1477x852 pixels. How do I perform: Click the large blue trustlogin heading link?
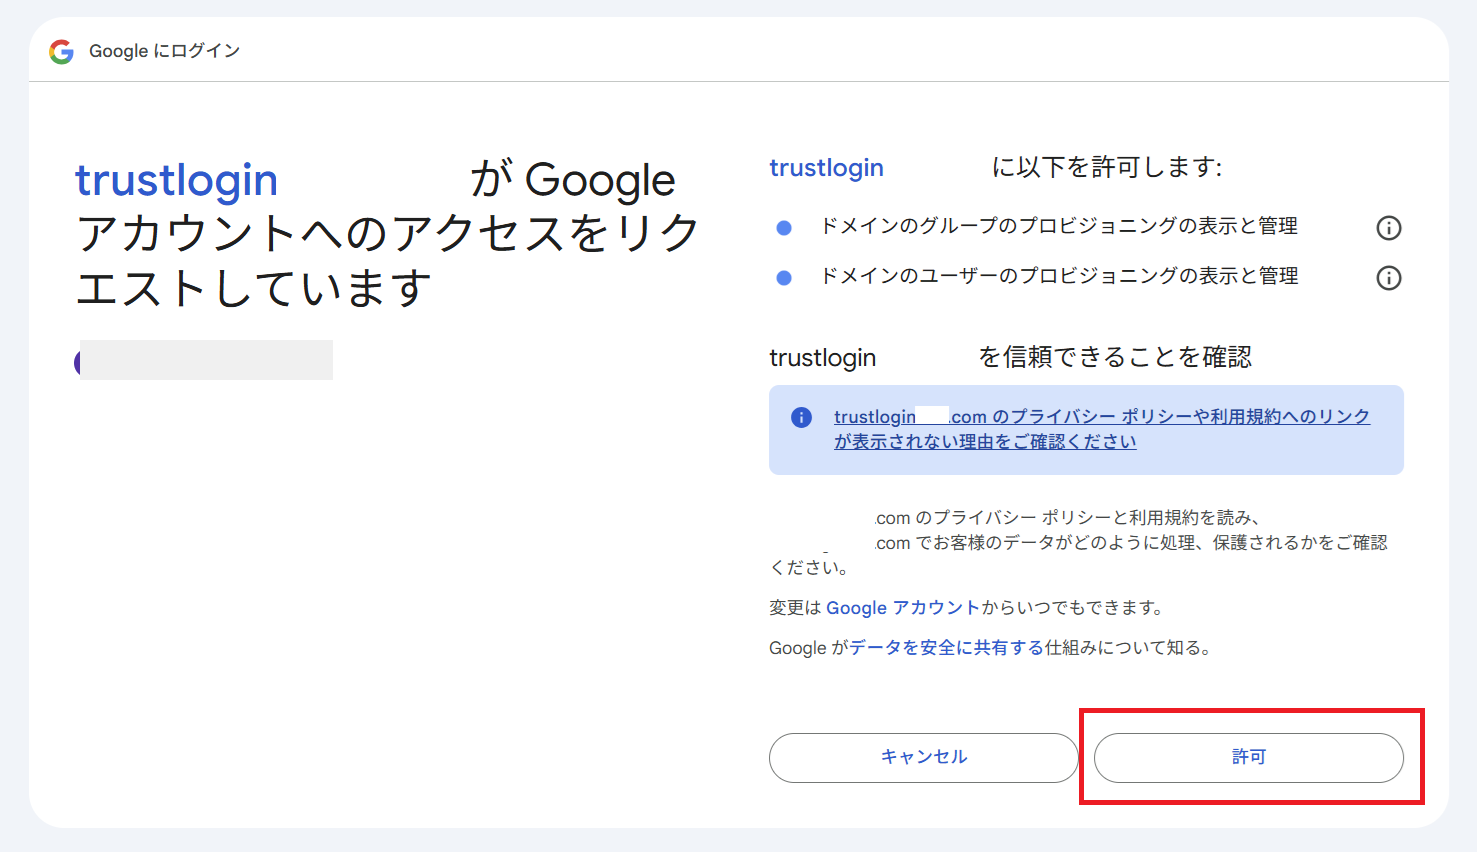(177, 181)
